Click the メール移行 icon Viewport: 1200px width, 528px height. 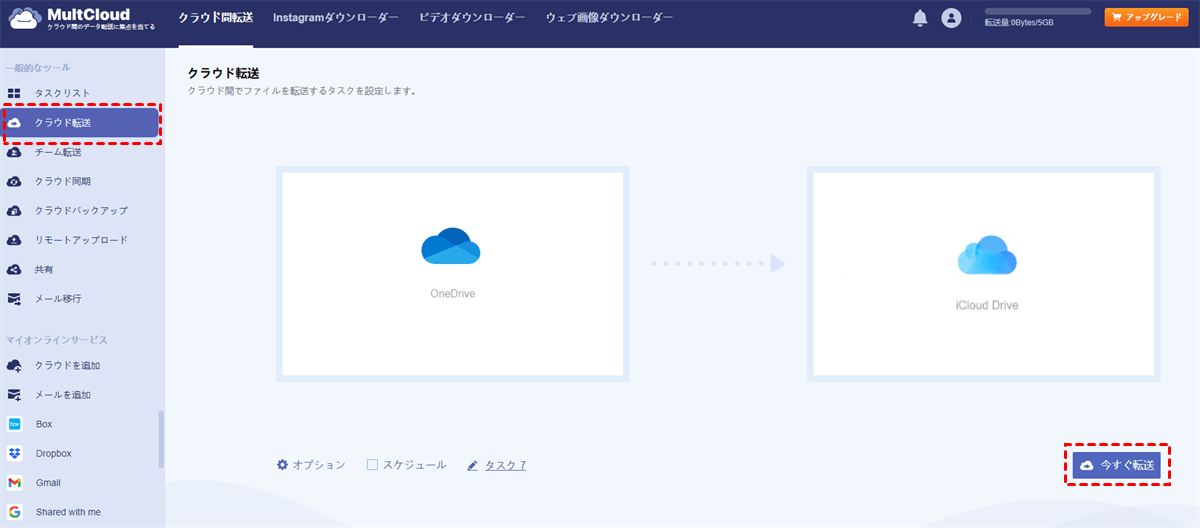15,299
